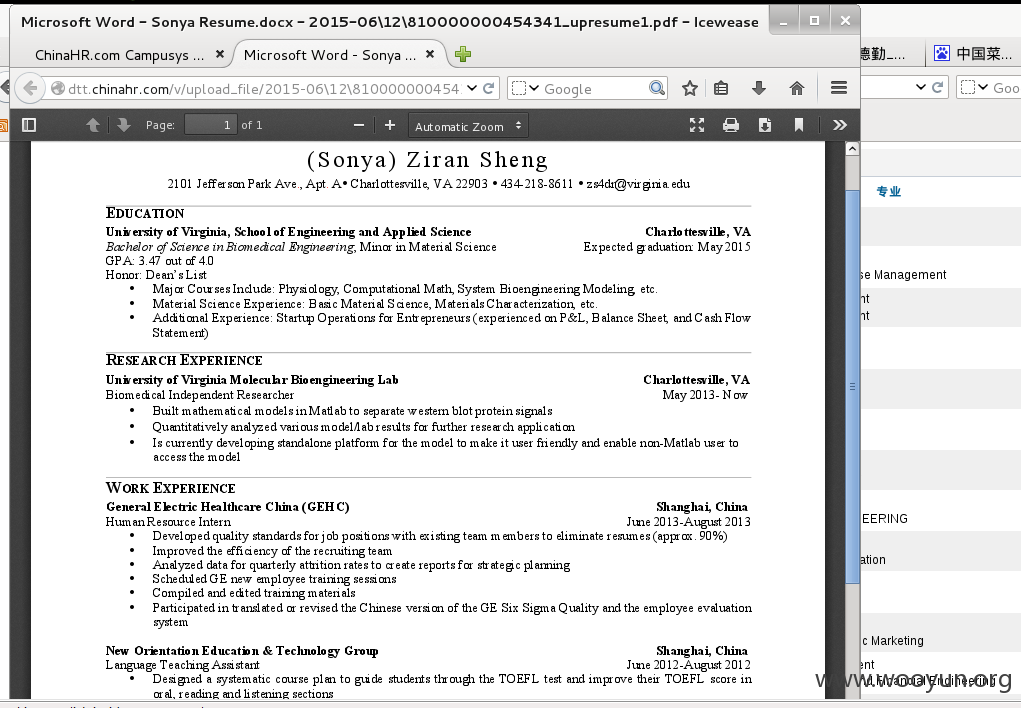Screen dimensions: 1021x708
Task: Close the ChinaHR.com Campusys tab
Action: 220,55
